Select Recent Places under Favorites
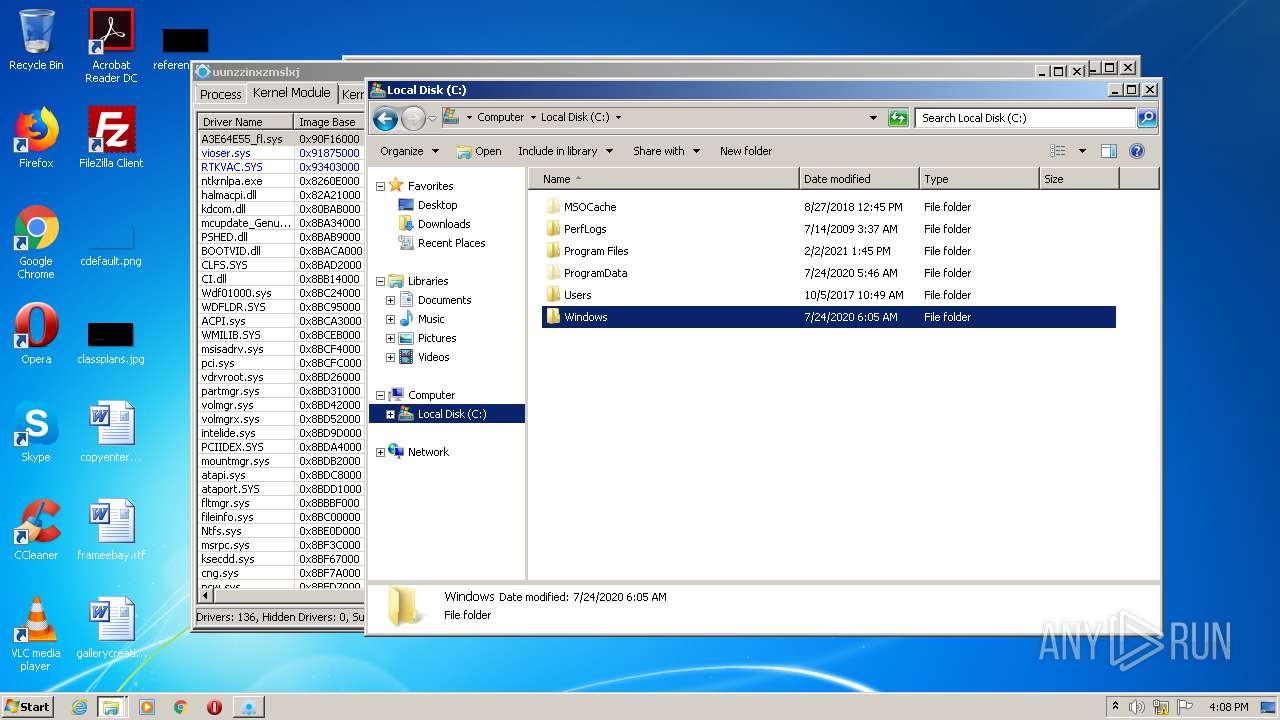This screenshot has width=1280, height=720. pos(451,243)
